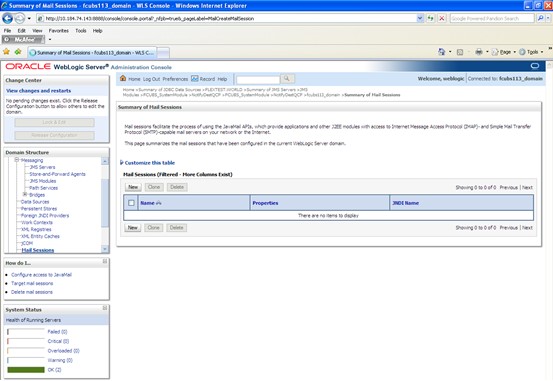The image size is (553, 381).
Task: Click Domain Structure scrollbar down arrow
Action: 105,249
